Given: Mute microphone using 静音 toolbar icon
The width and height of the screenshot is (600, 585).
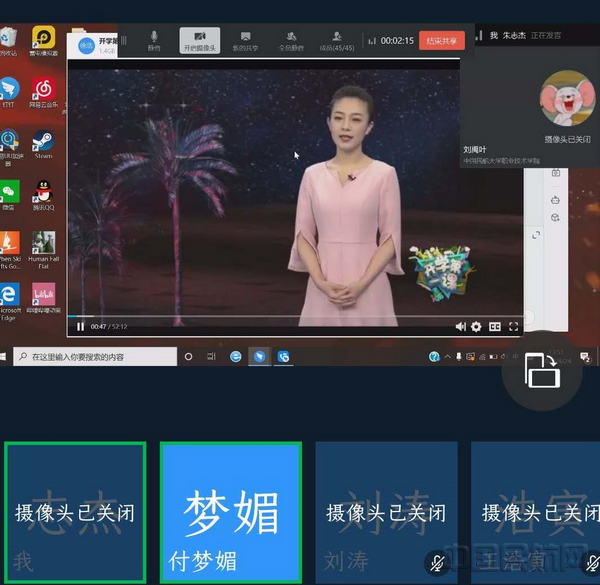Looking at the screenshot, I should tap(154, 40).
